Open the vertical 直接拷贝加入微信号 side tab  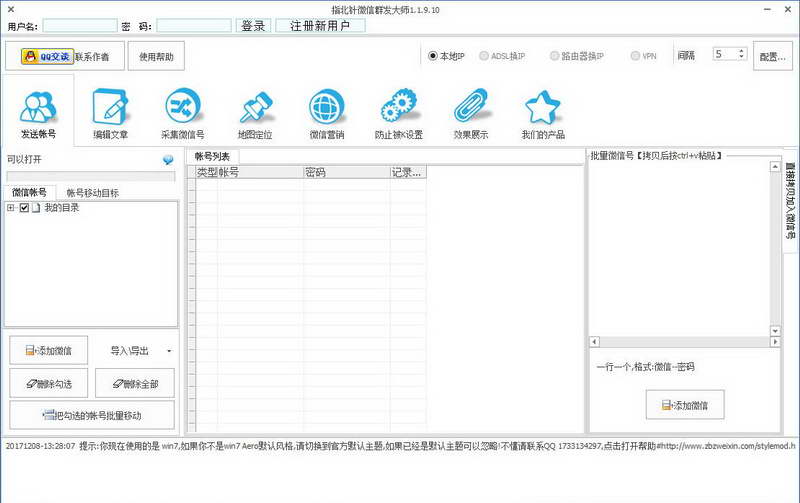pyautogui.click(x=790, y=201)
